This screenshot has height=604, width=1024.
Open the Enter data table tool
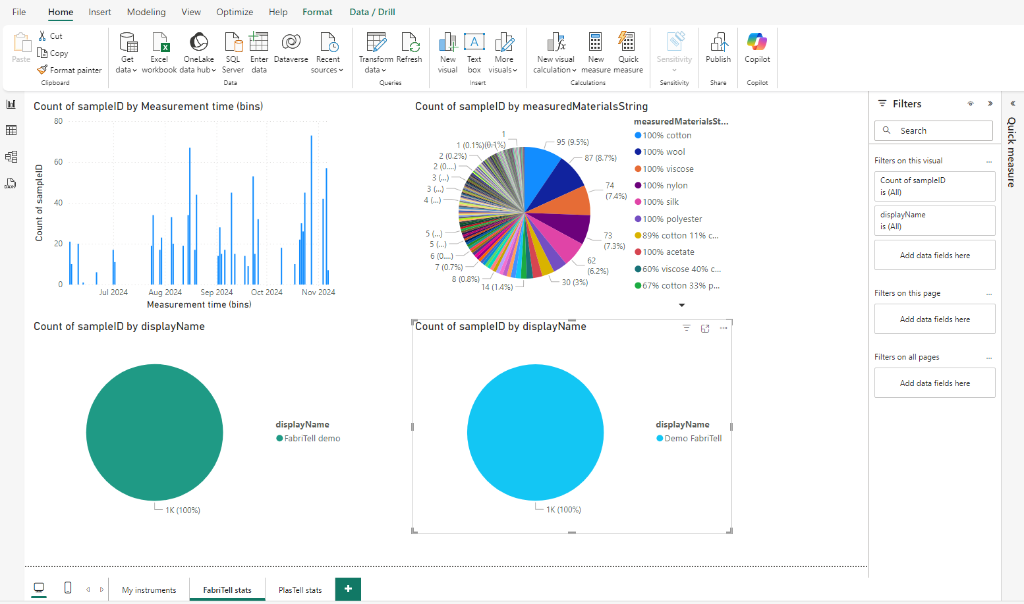pyautogui.click(x=259, y=52)
